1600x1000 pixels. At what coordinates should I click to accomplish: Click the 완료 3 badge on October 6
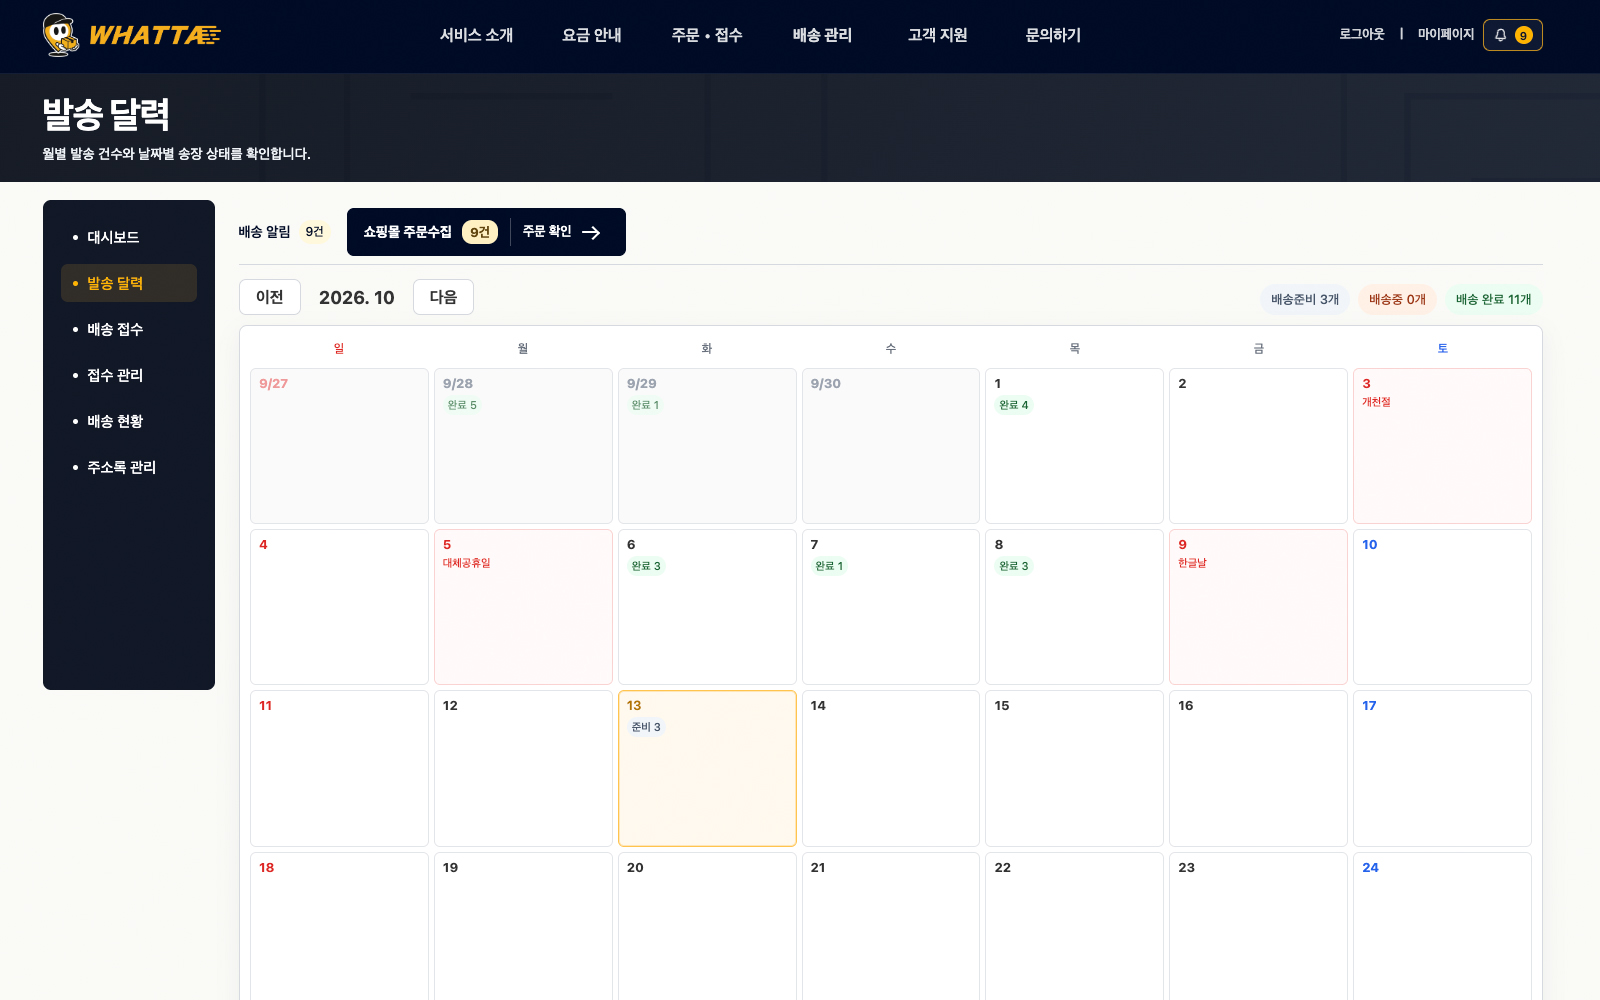(x=645, y=566)
